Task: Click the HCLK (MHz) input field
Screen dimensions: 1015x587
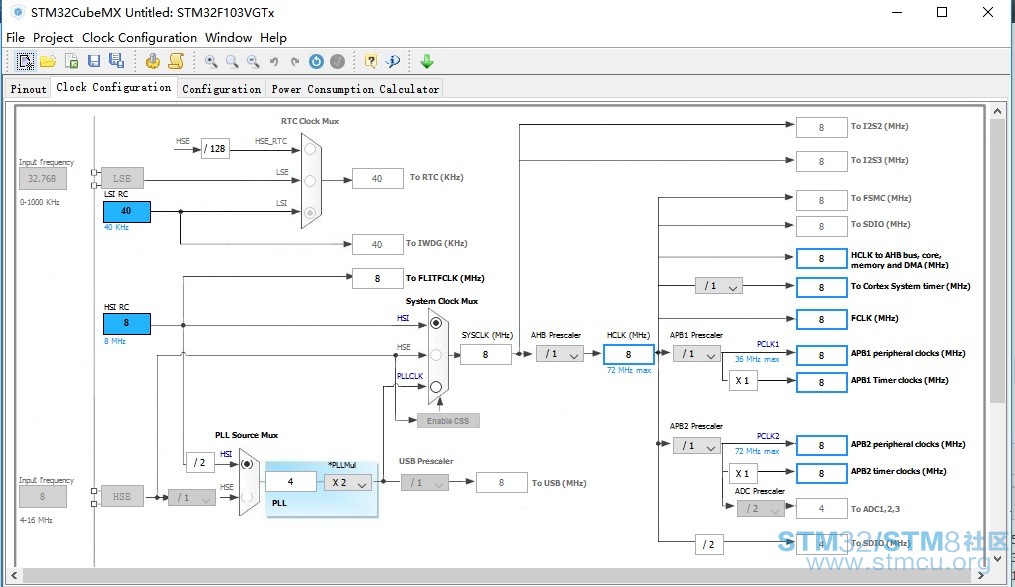Action: 629,354
